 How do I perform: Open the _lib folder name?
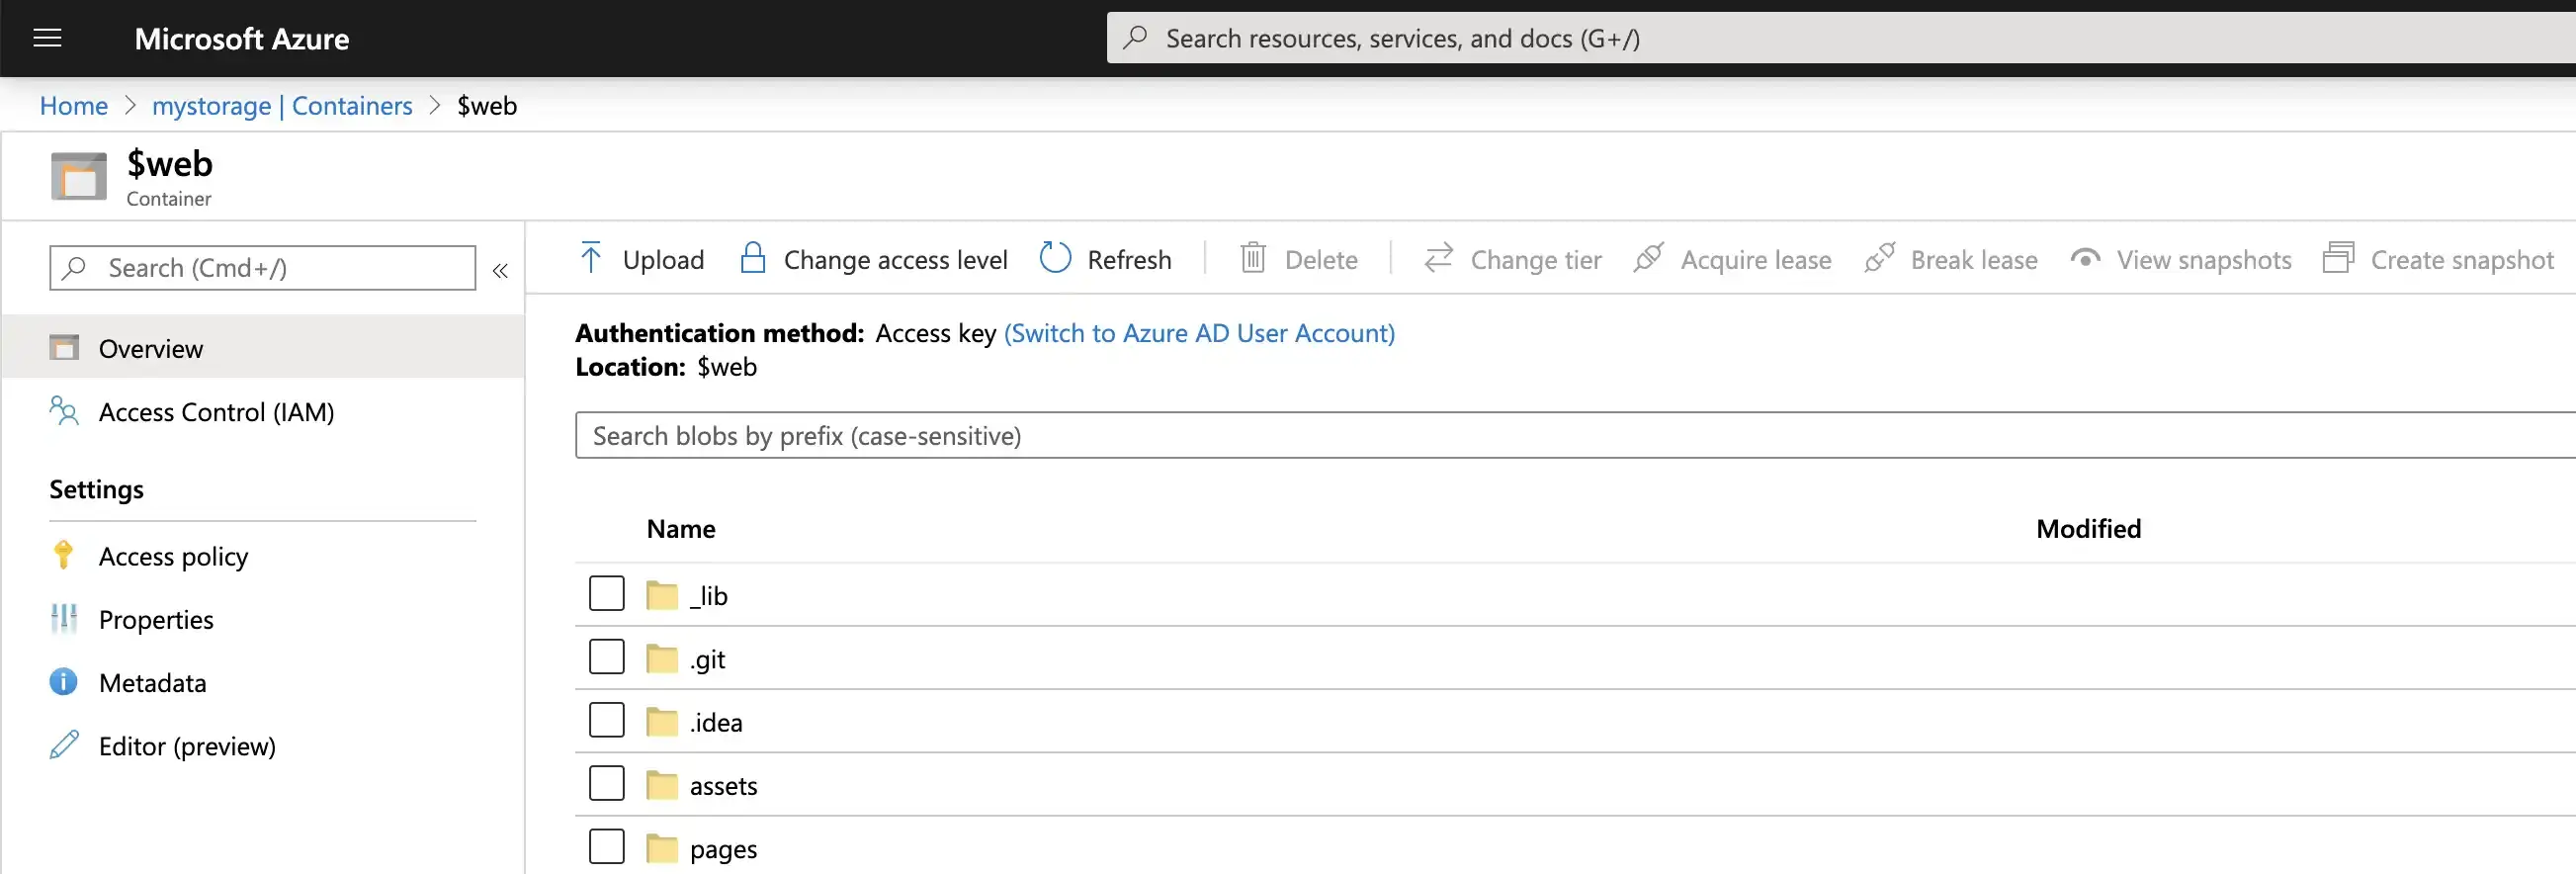point(708,595)
